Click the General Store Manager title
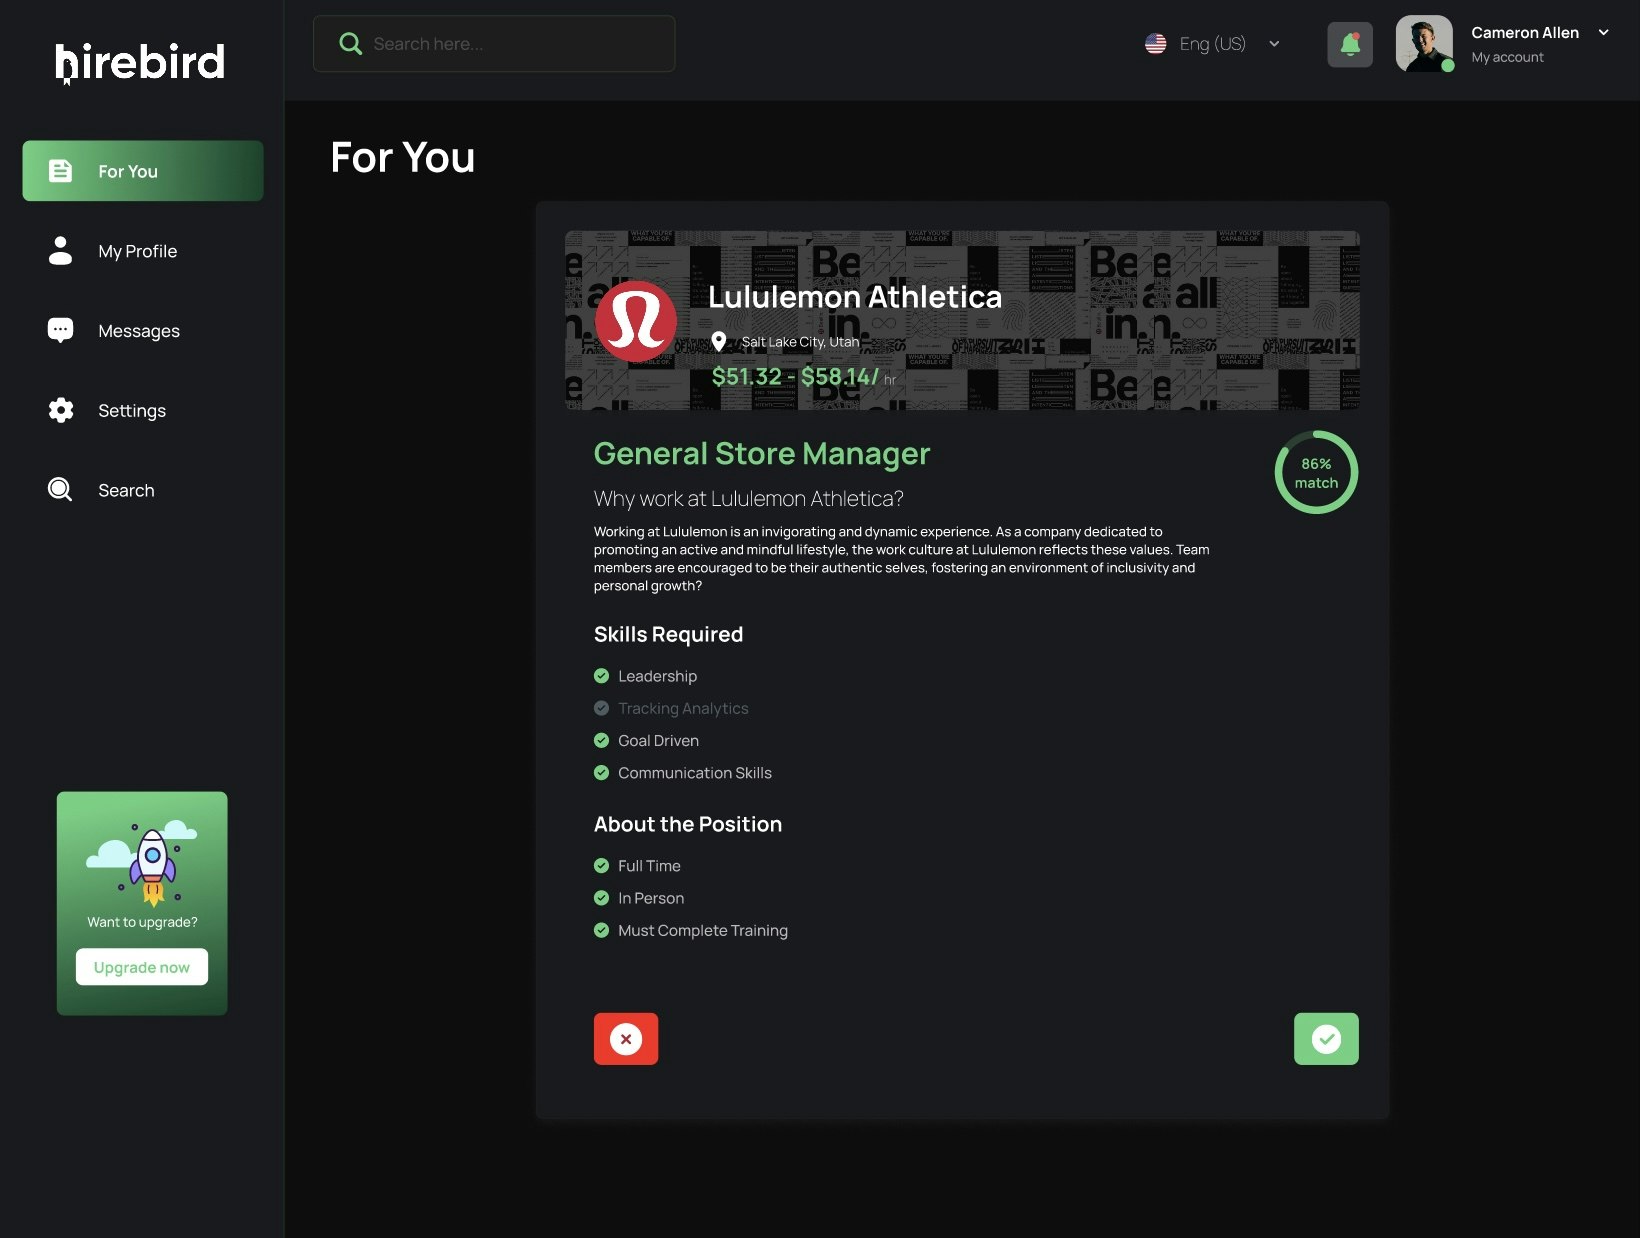This screenshot has height=1238, width=1640. coord(762,454)
